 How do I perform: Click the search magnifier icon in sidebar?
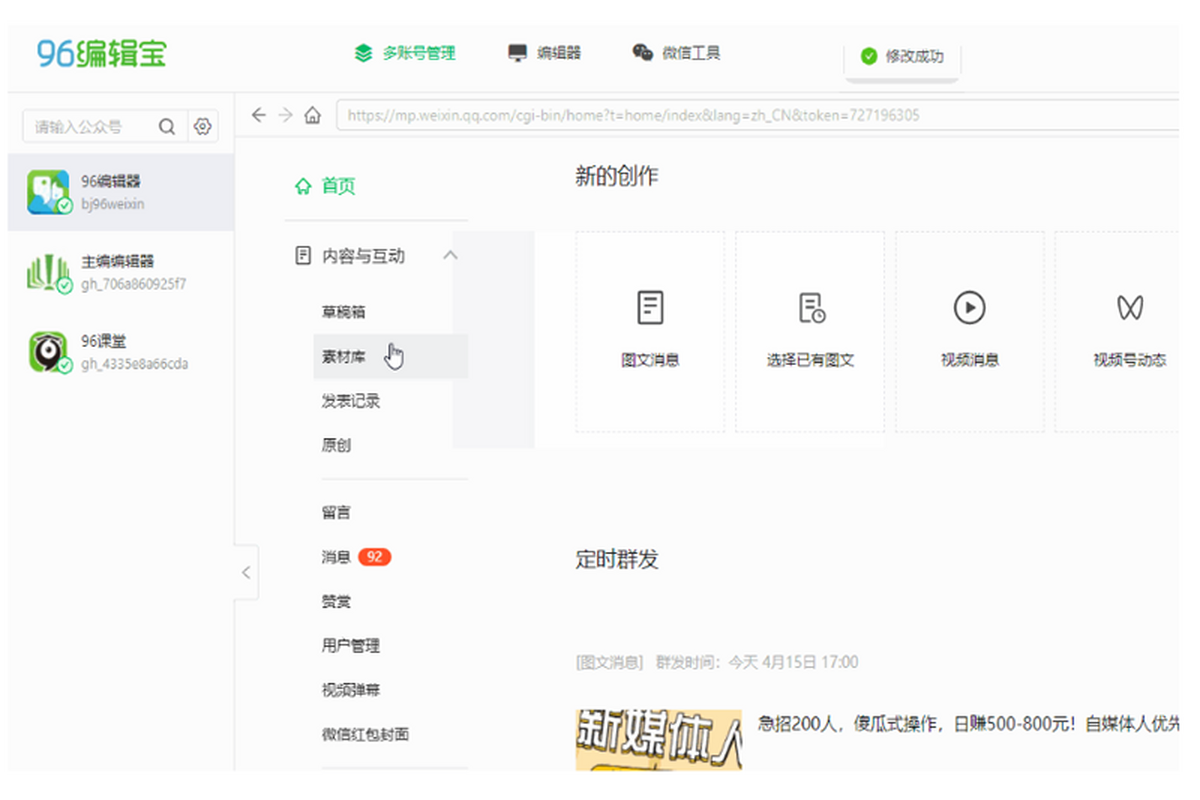coord(167,127)
